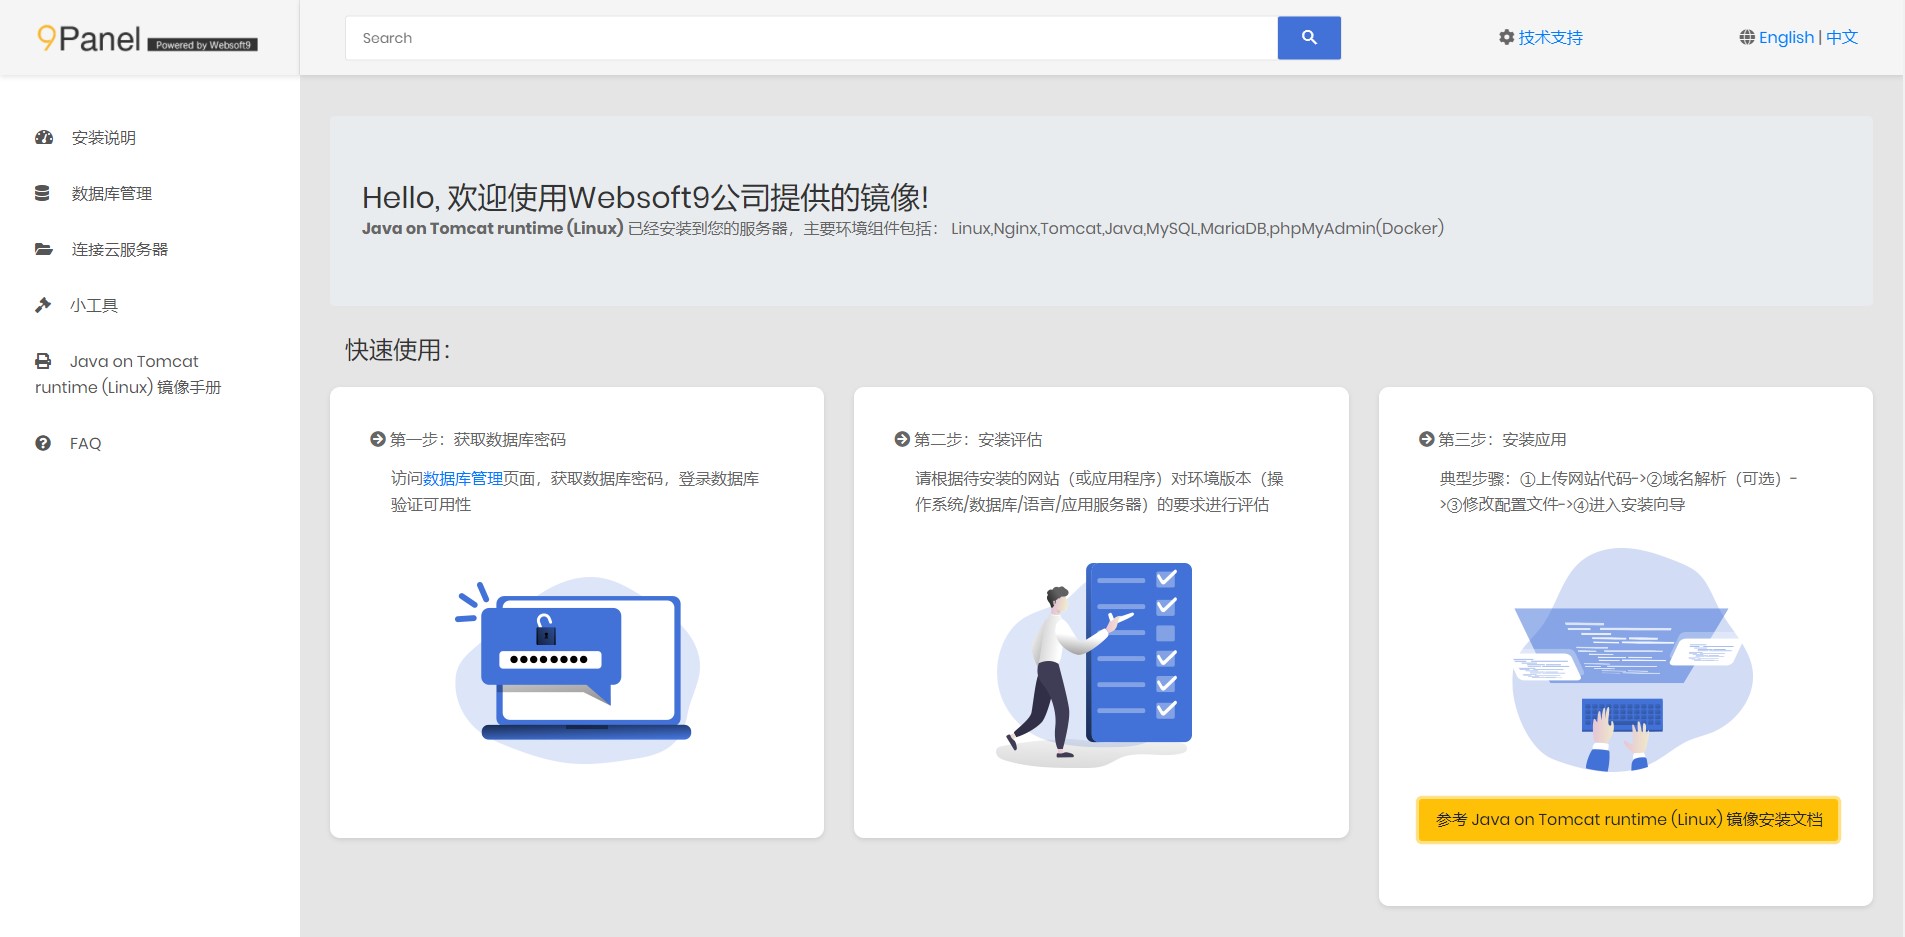The width and height of the screenshot is (1905, 937).
Task: Open the 安装说明 sidebar menu
Action: (x=103, y=138)
